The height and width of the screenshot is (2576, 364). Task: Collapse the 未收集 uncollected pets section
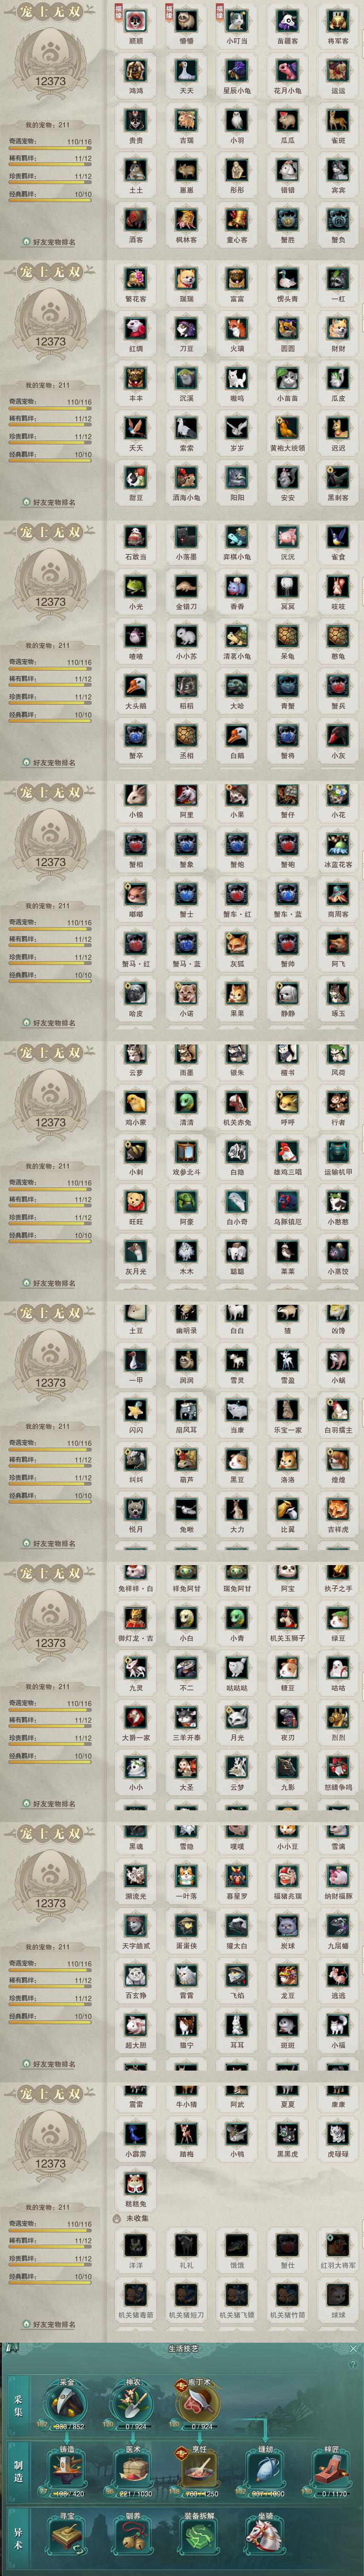131,2218
